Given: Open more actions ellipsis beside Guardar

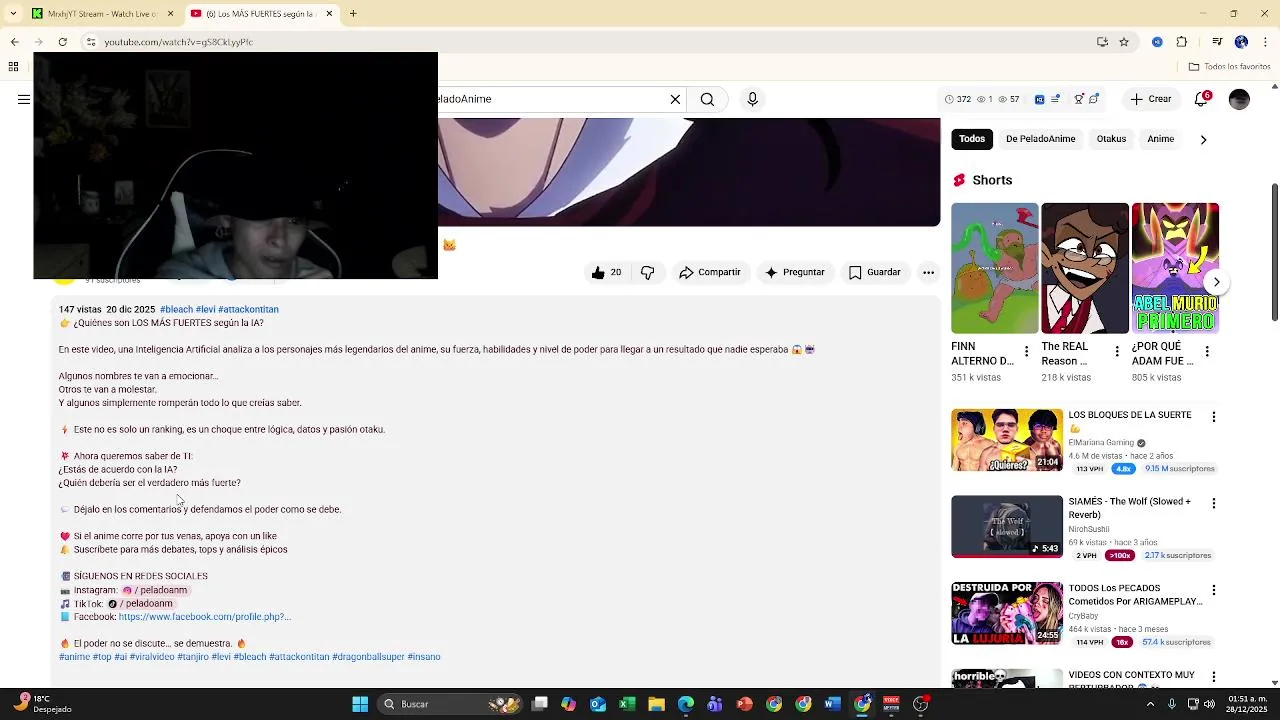Looking at the screenshot, I should [928, 272].
